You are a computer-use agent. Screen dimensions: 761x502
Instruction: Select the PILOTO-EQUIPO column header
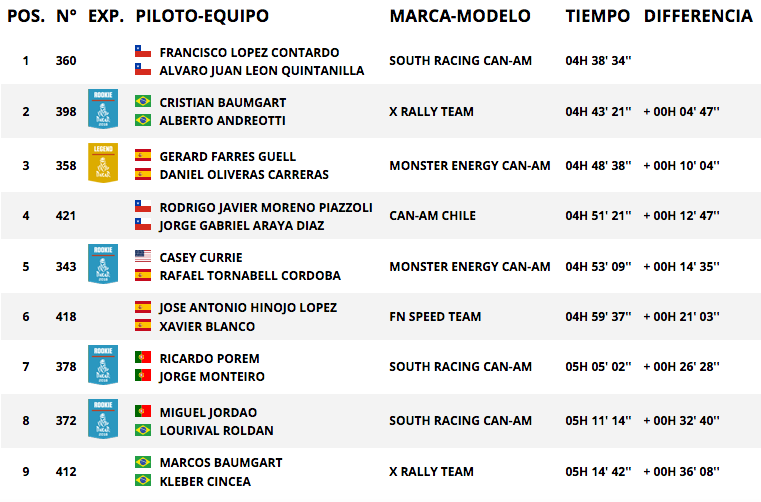[x=202, y=17]
